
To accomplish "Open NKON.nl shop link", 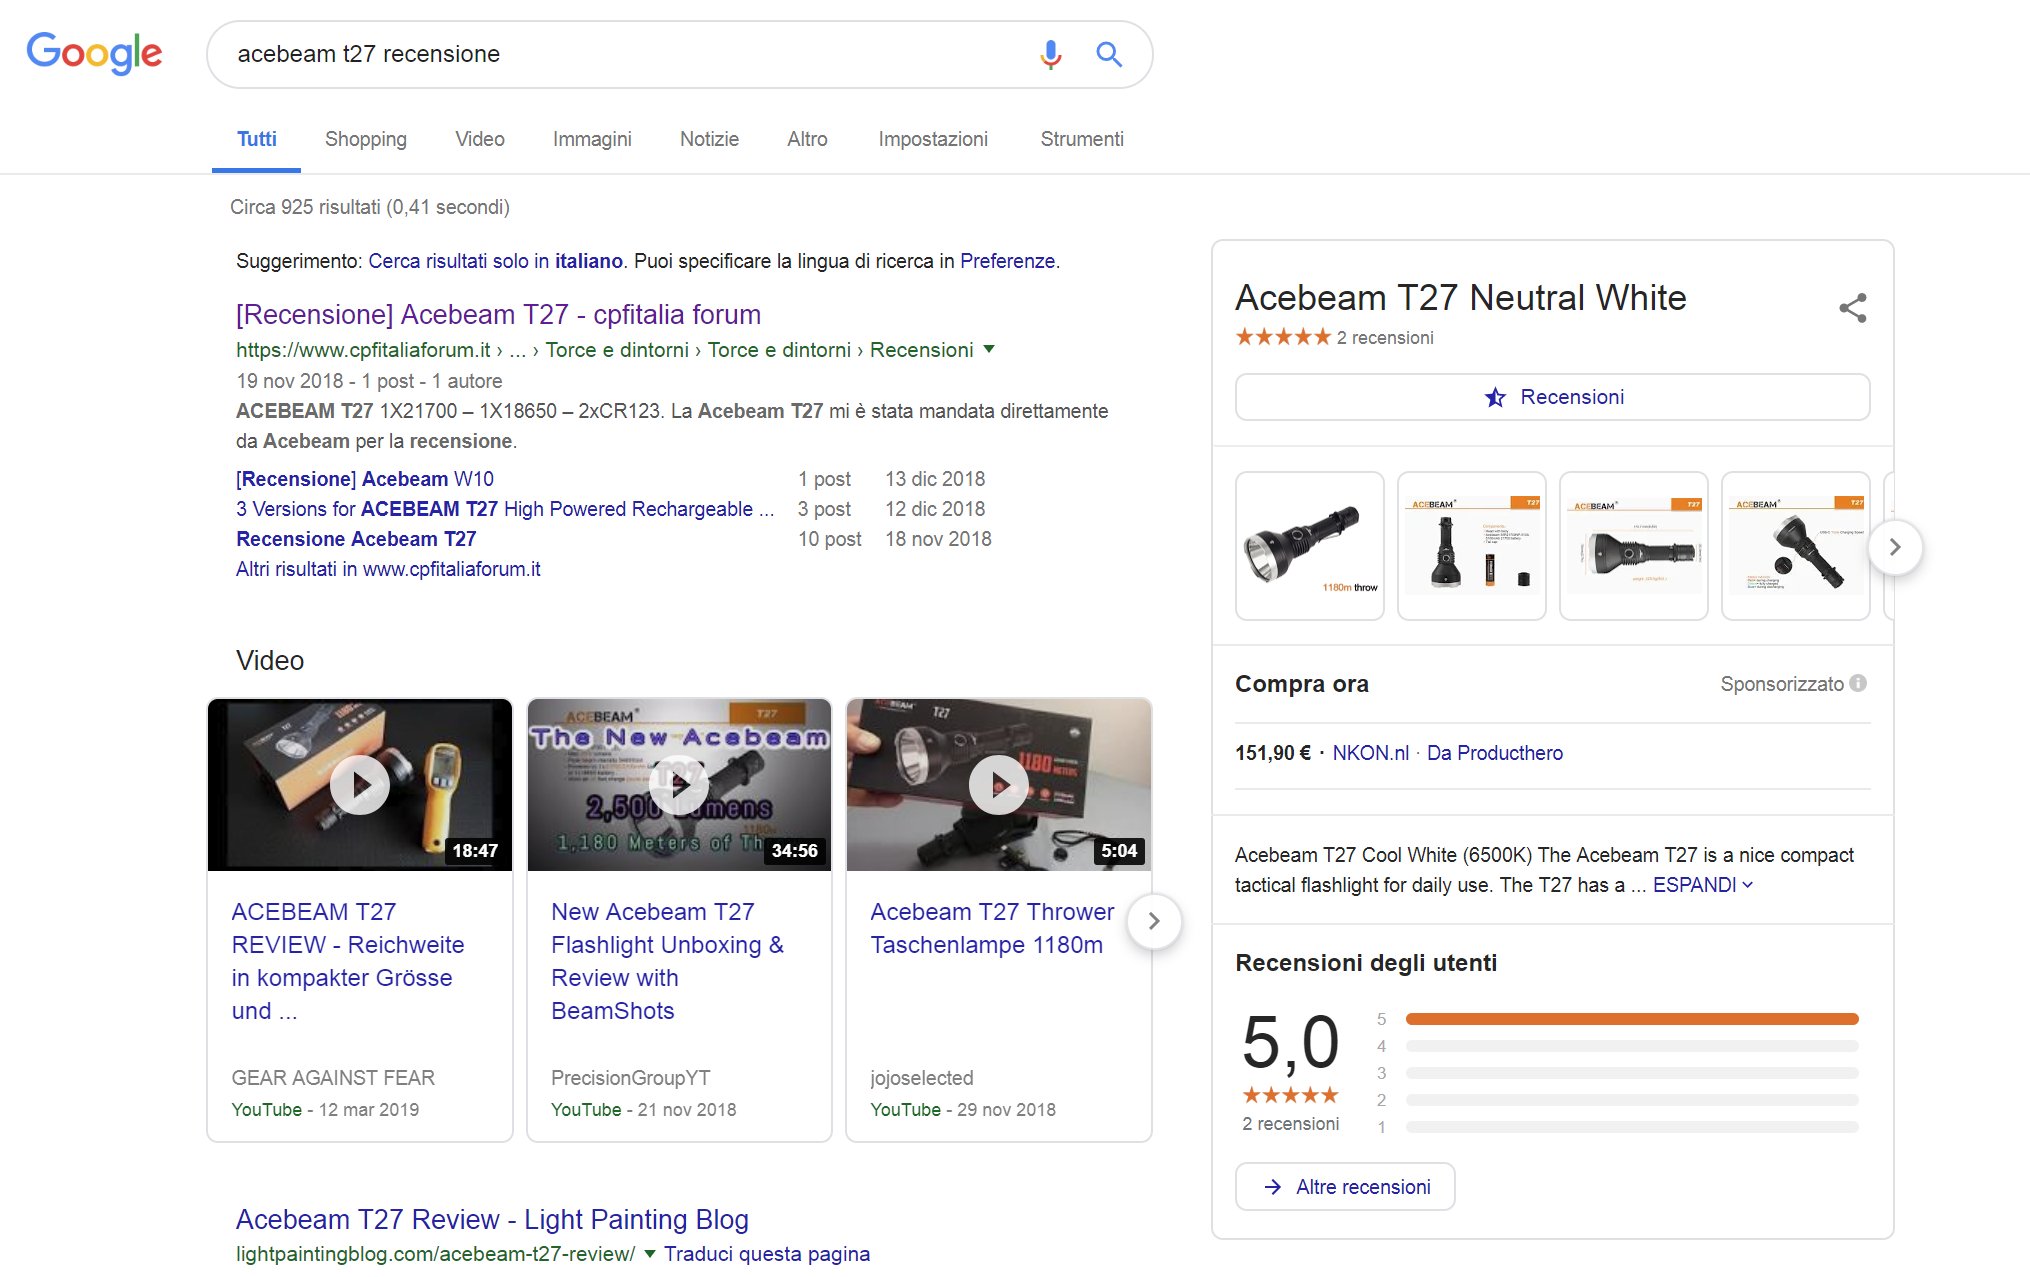I will [1370, 753].
